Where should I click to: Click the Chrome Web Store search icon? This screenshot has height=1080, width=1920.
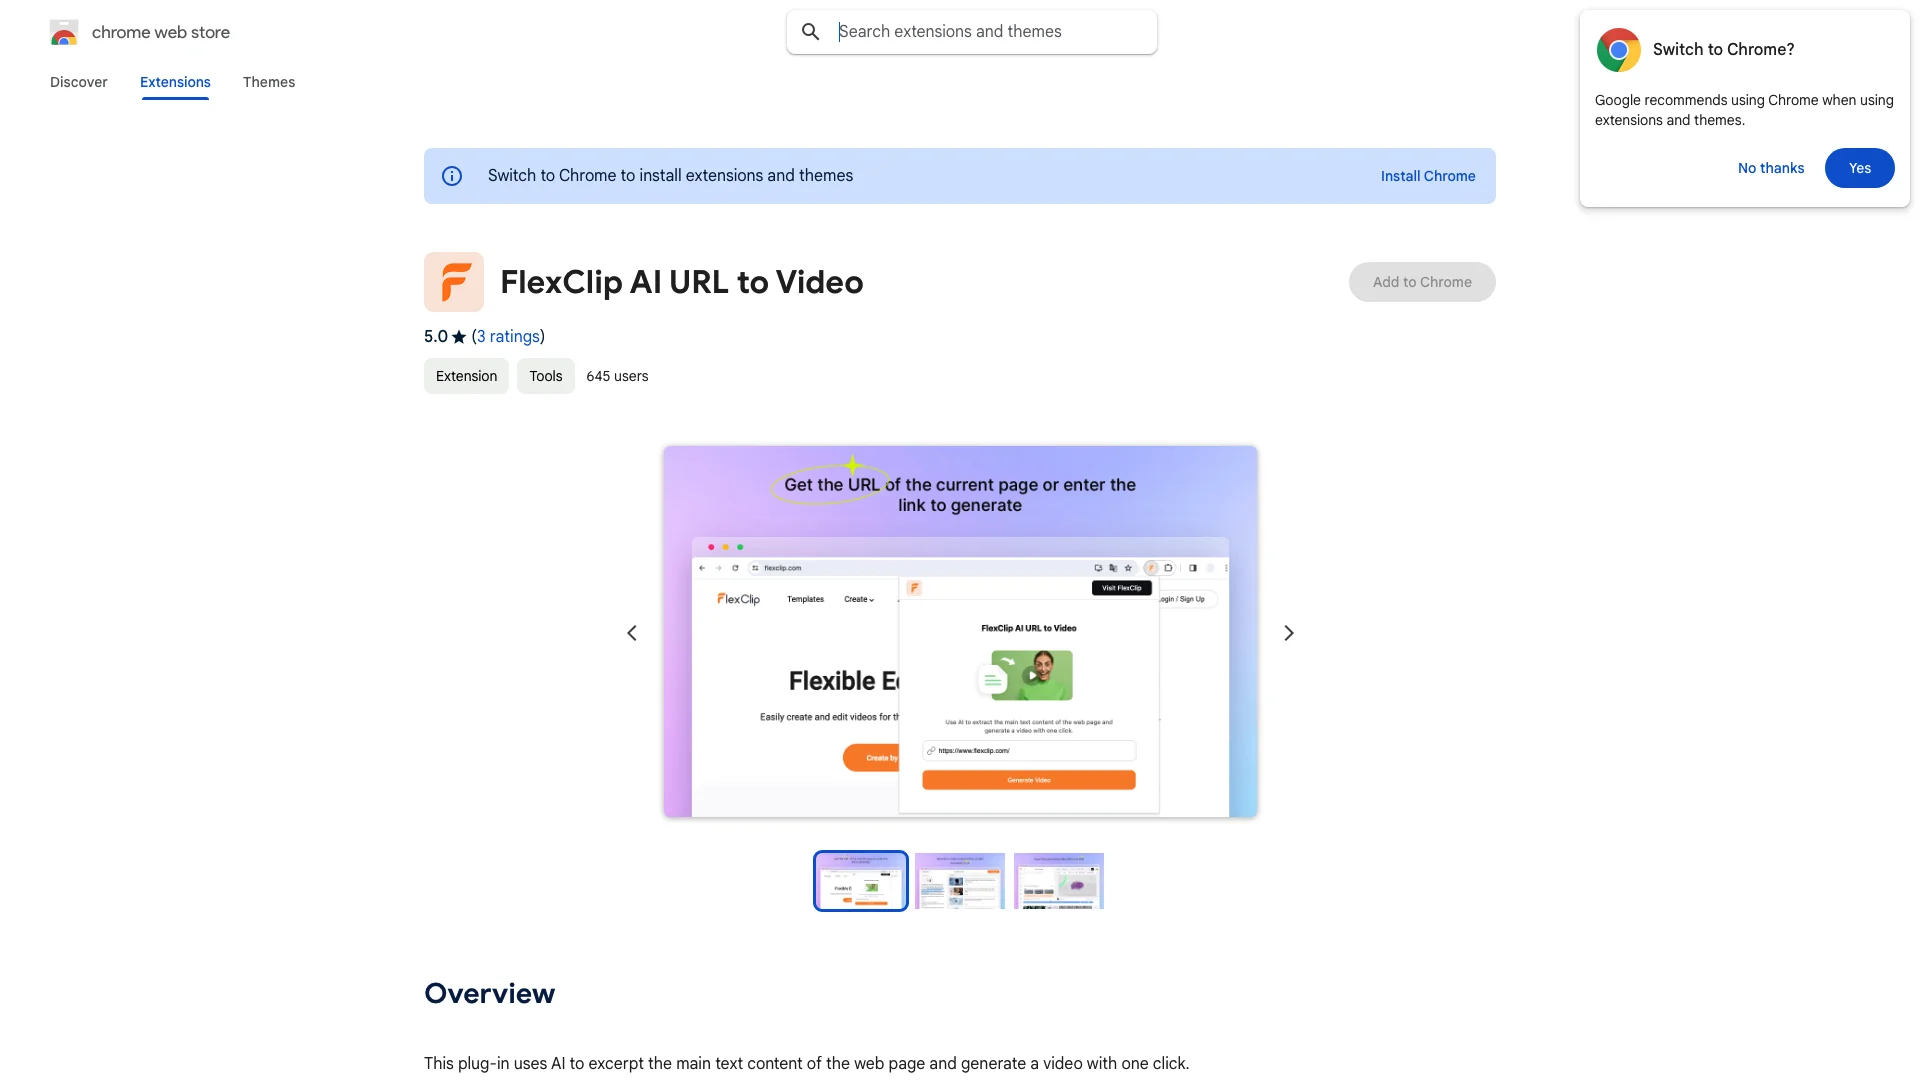pos(810,32)
